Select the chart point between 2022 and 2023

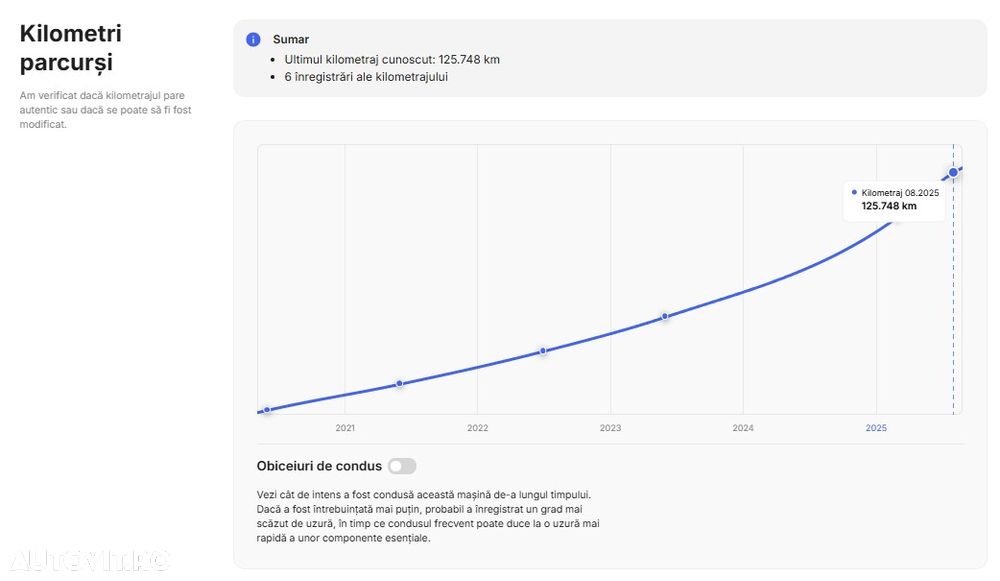pos(543,351)
